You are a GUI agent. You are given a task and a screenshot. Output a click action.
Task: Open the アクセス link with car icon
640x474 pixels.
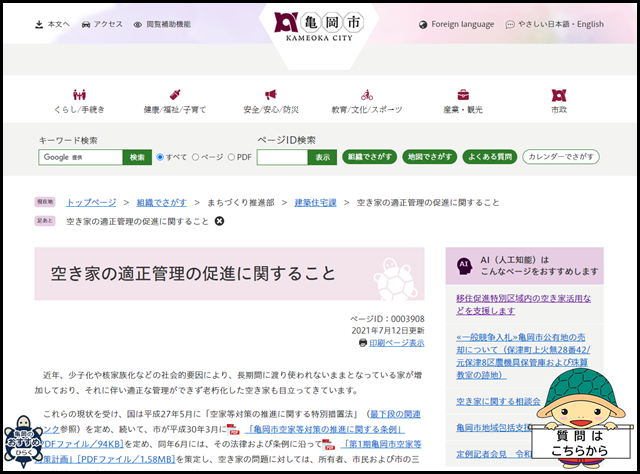tap(102, 24)
